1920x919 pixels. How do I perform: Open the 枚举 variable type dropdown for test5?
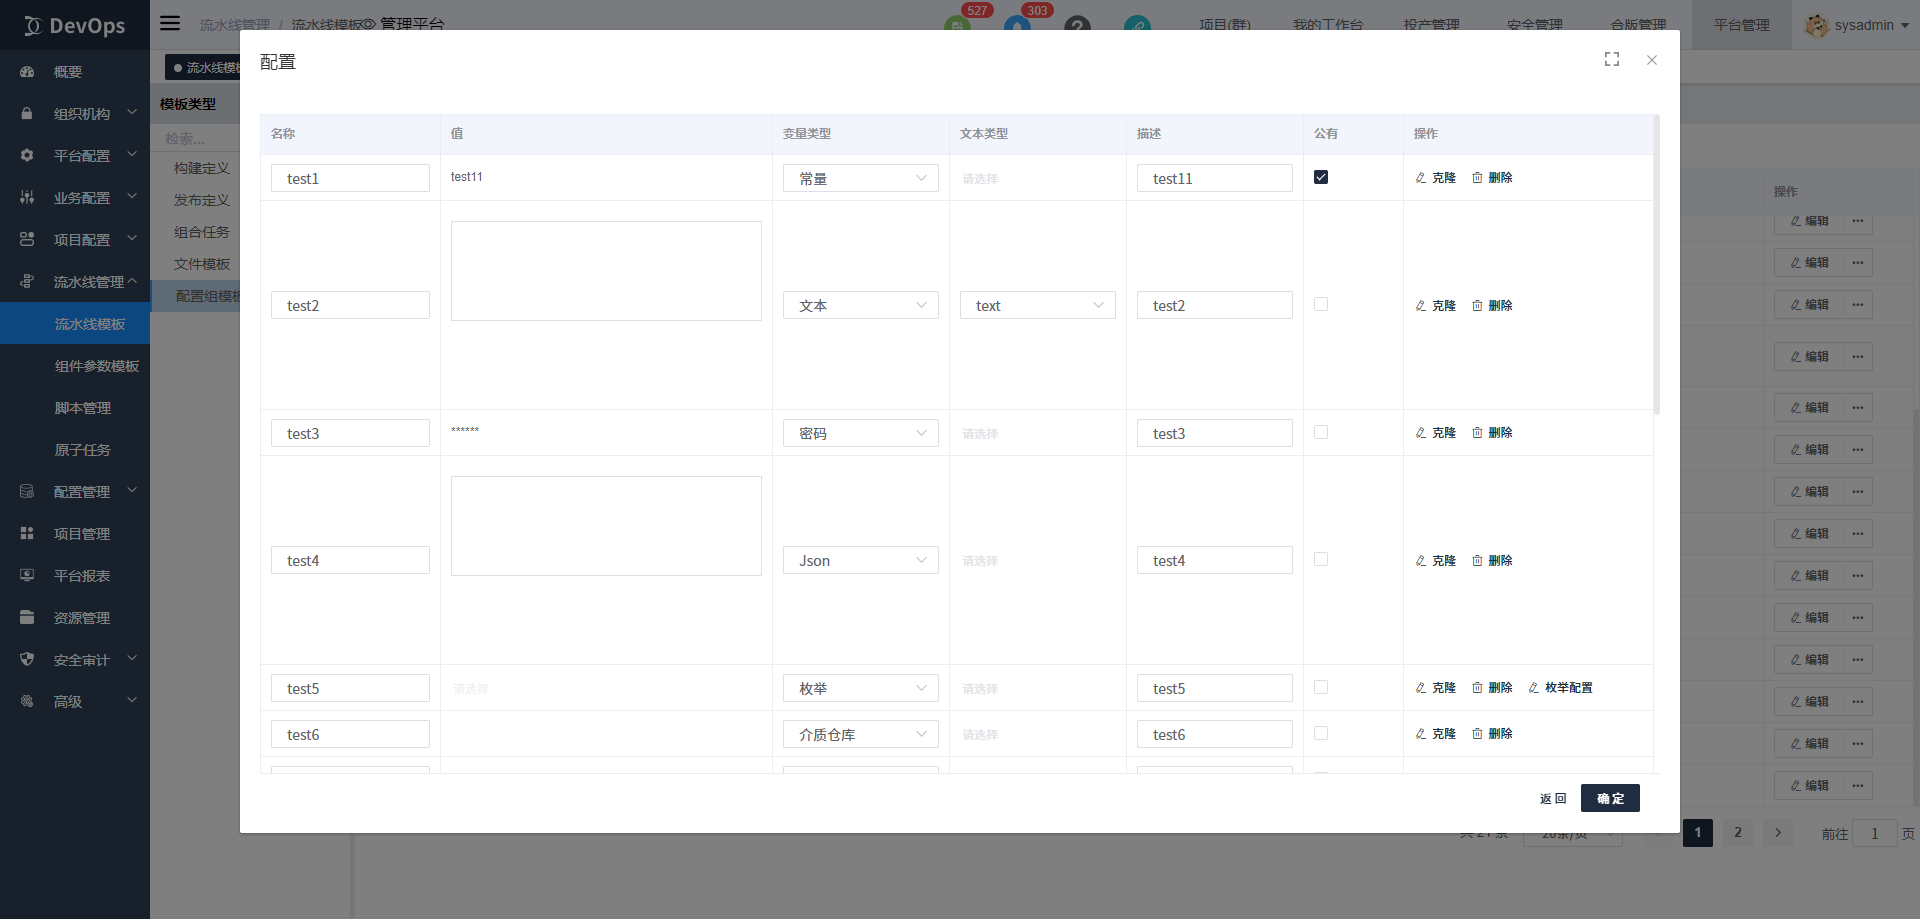860,688
